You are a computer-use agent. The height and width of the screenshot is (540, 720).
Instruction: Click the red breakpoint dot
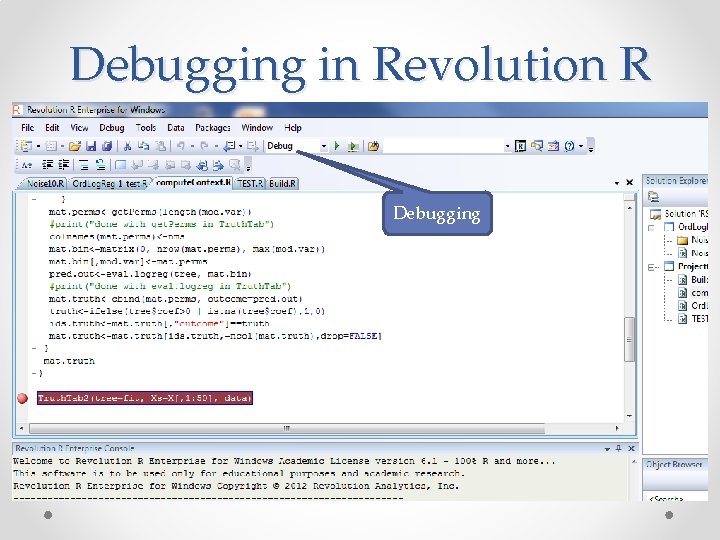pyautogui.click(x=22, y=398)
